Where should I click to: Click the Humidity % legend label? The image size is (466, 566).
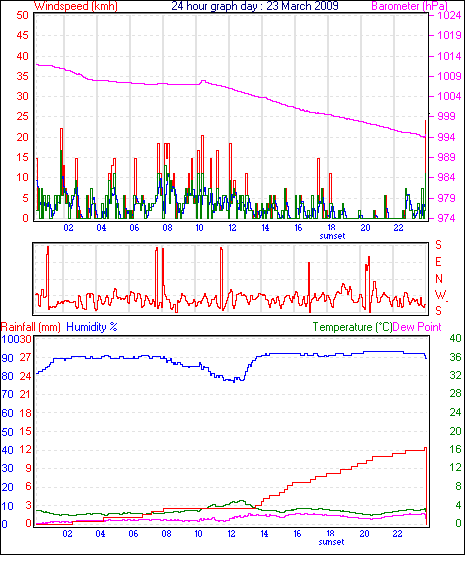point(92,327)
